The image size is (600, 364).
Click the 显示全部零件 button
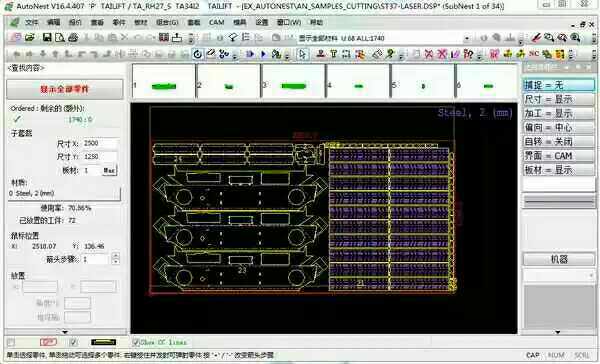(65, 90)
